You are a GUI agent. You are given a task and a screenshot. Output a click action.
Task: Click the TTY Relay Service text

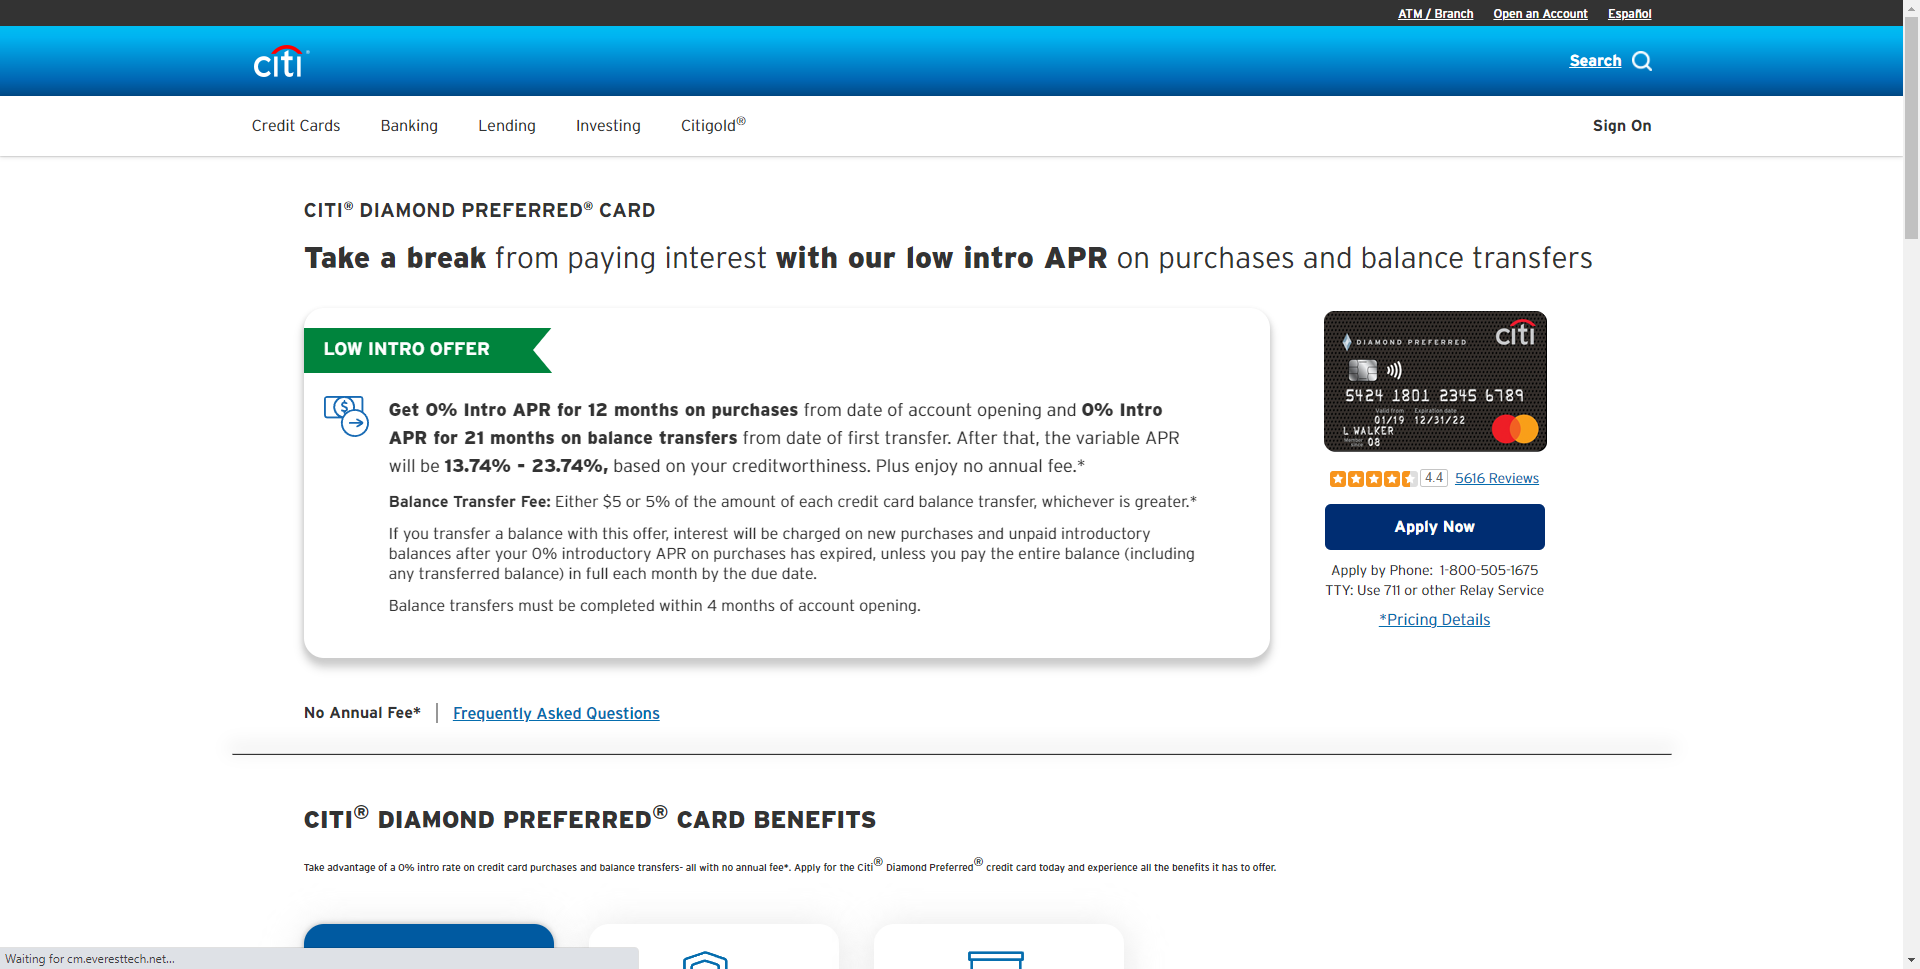click(1435, 591)
